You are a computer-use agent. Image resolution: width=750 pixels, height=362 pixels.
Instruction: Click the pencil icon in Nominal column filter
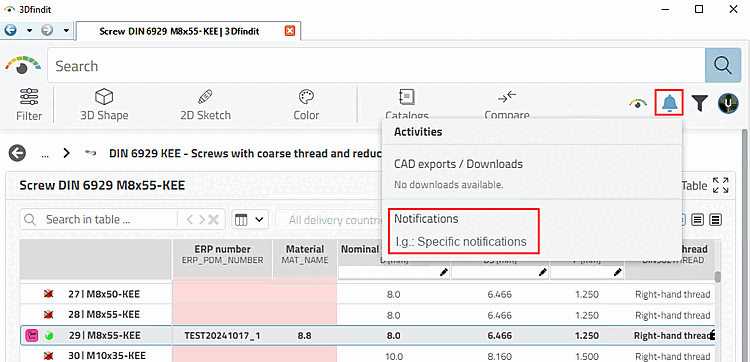pyautogui.click(x=444, y=272)
